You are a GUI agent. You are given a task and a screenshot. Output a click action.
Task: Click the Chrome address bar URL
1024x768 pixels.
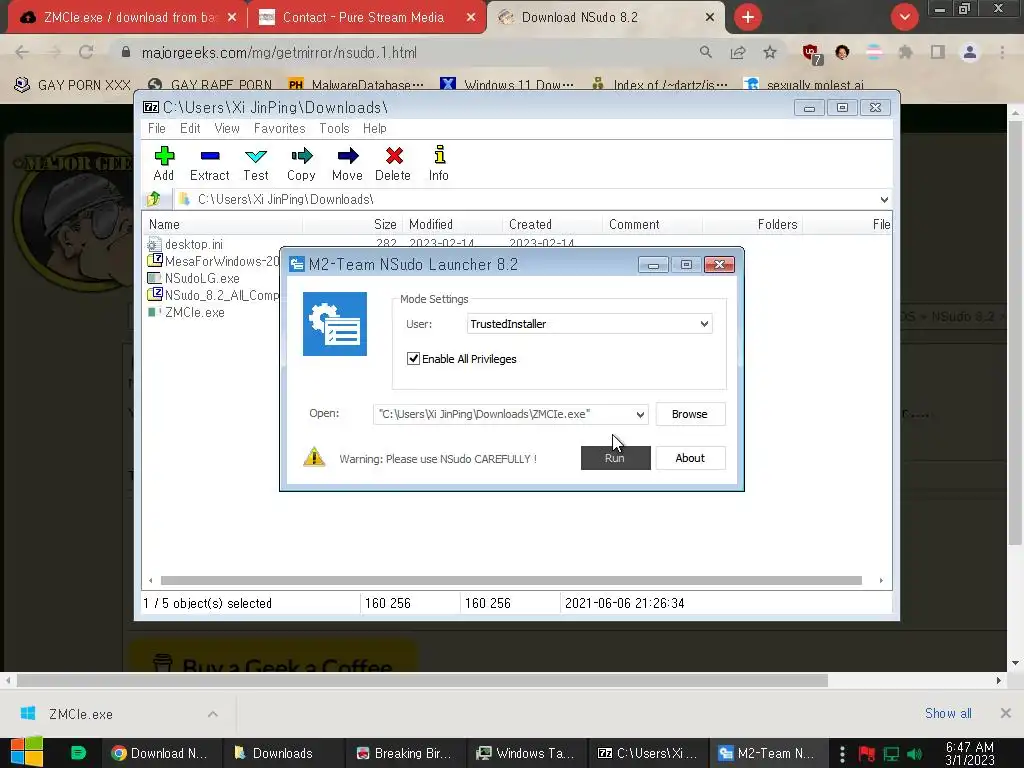pos(279,52)
